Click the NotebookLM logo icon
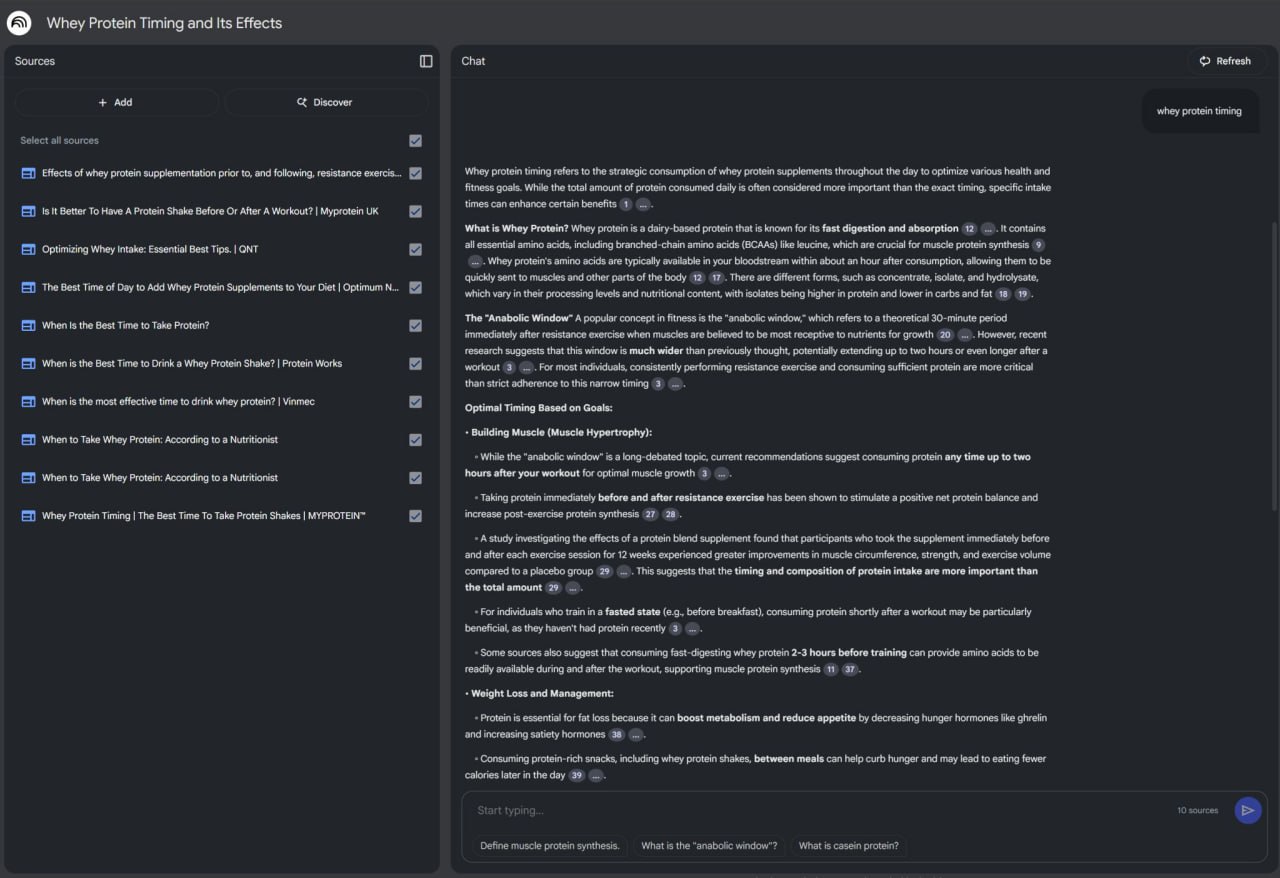 19,23
